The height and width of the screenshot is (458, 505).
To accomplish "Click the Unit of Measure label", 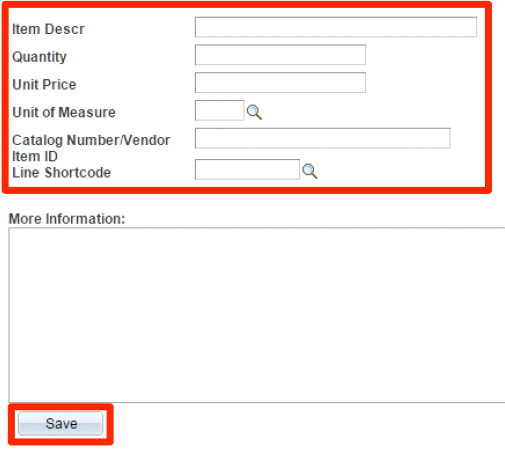I will 64,112.
